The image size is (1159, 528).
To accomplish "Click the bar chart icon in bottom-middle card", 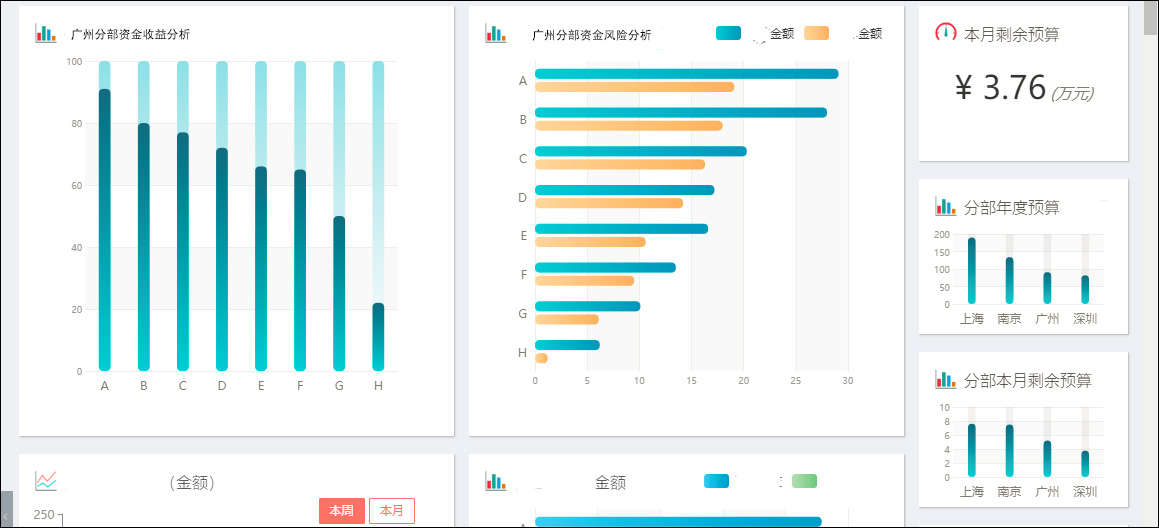I will click(x=495, y=481).
